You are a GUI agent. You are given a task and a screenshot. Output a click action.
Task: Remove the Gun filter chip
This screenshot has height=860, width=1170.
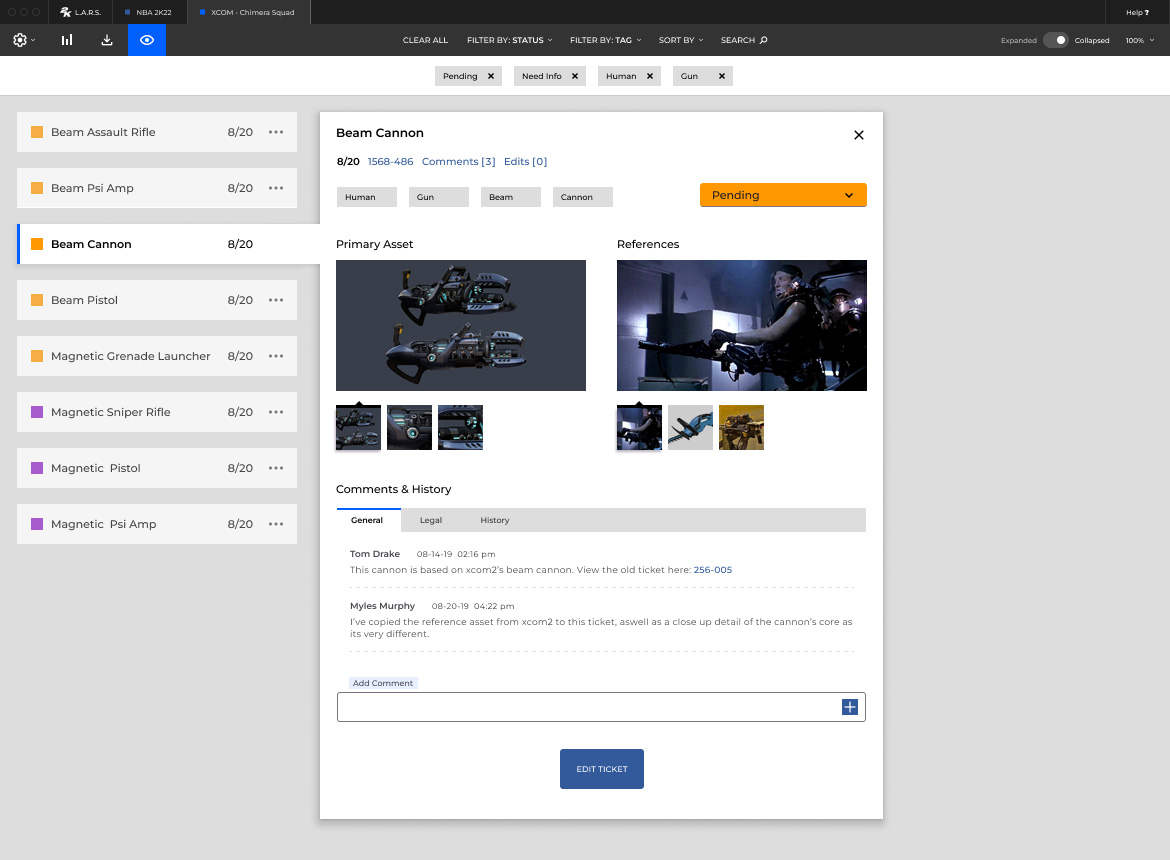tap(722, 76)
